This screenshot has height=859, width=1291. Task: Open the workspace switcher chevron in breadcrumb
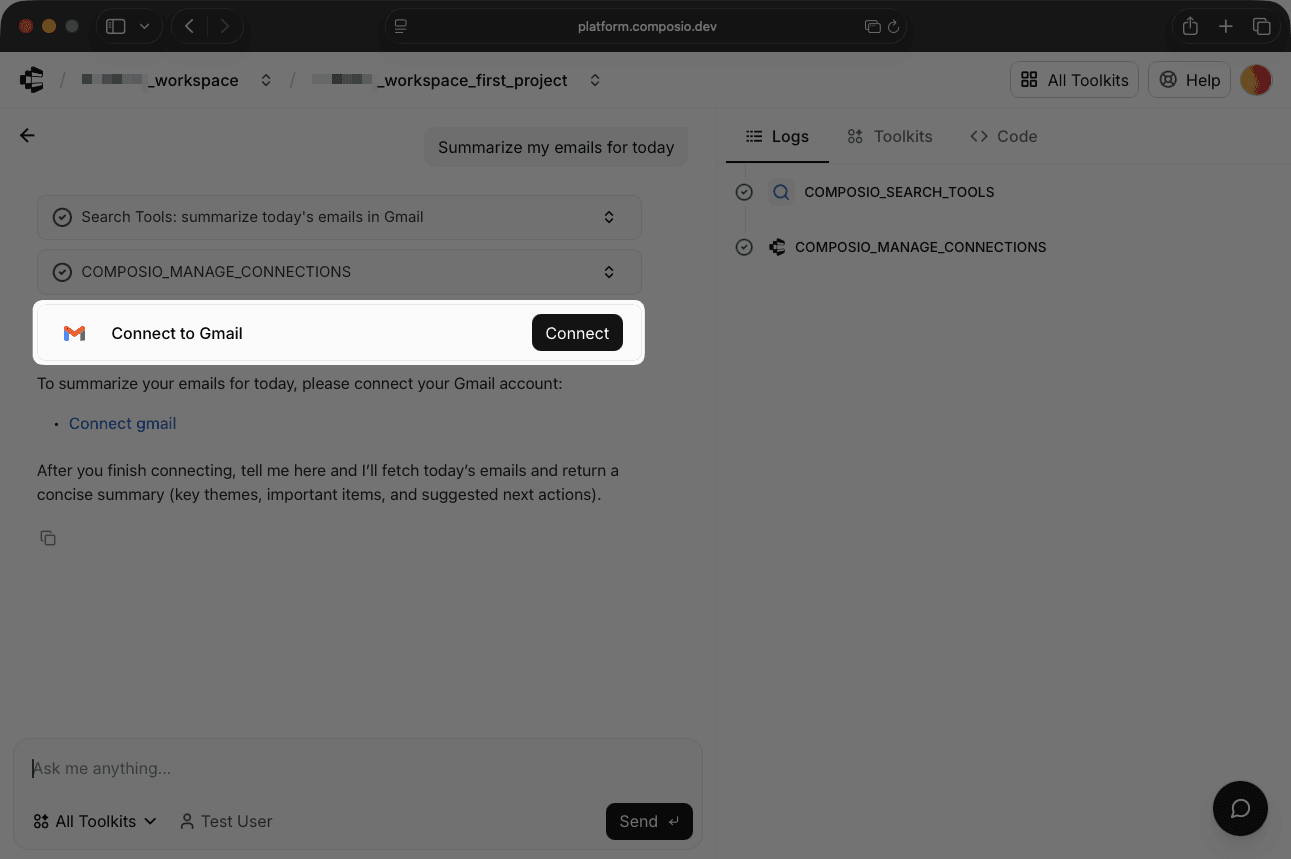266,80
